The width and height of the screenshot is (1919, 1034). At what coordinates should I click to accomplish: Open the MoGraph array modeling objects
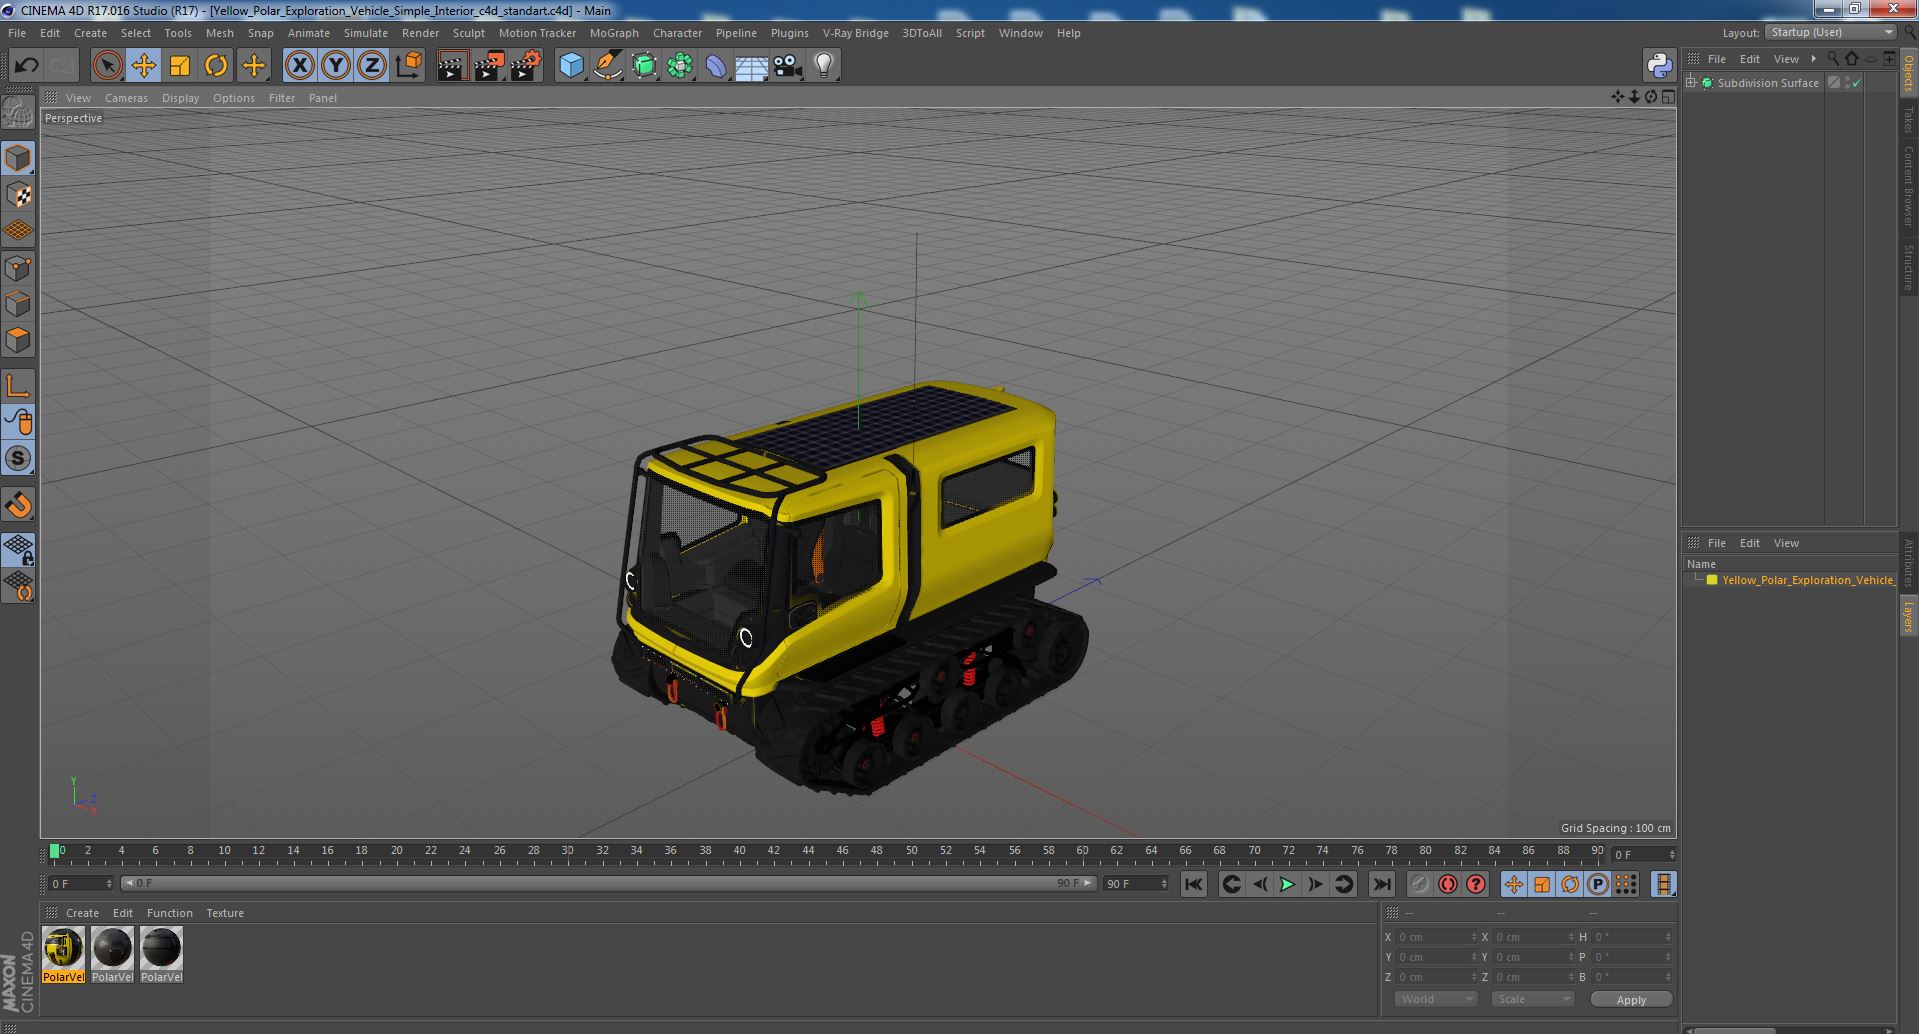(x=680, y=66)
